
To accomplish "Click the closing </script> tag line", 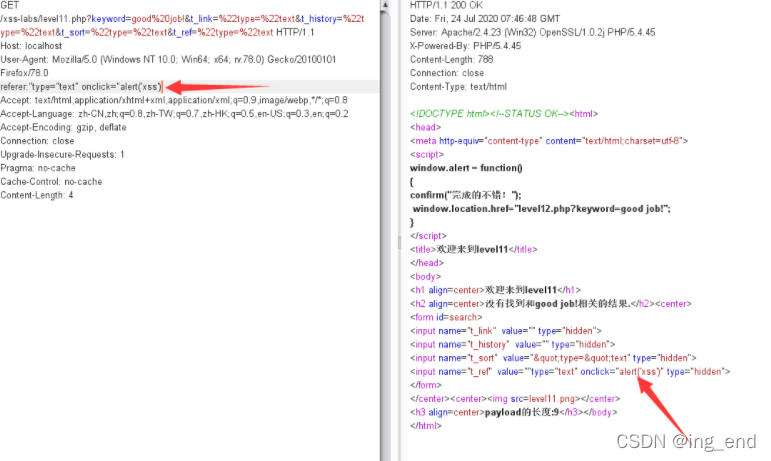I will tap(428, 236).
